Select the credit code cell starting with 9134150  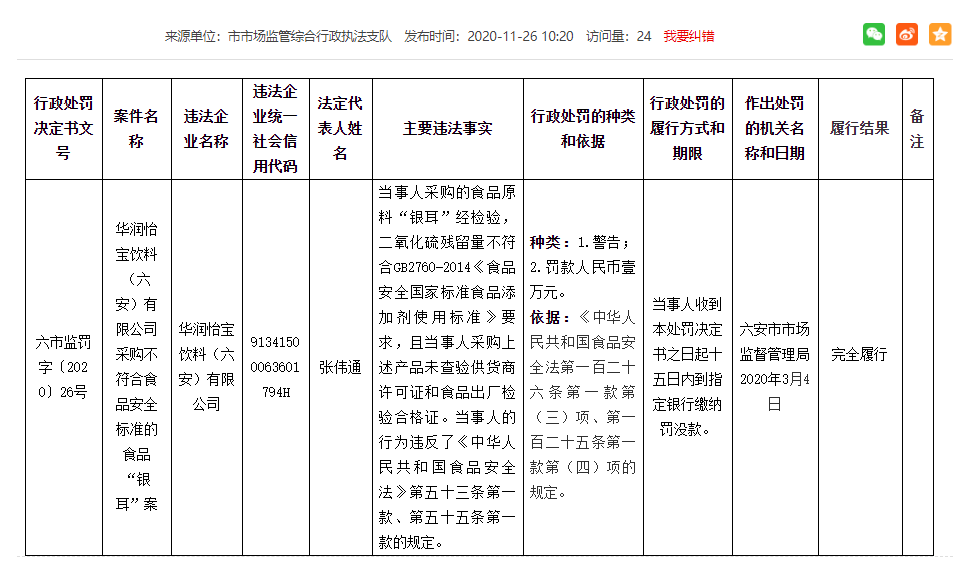tap(275, 366)
